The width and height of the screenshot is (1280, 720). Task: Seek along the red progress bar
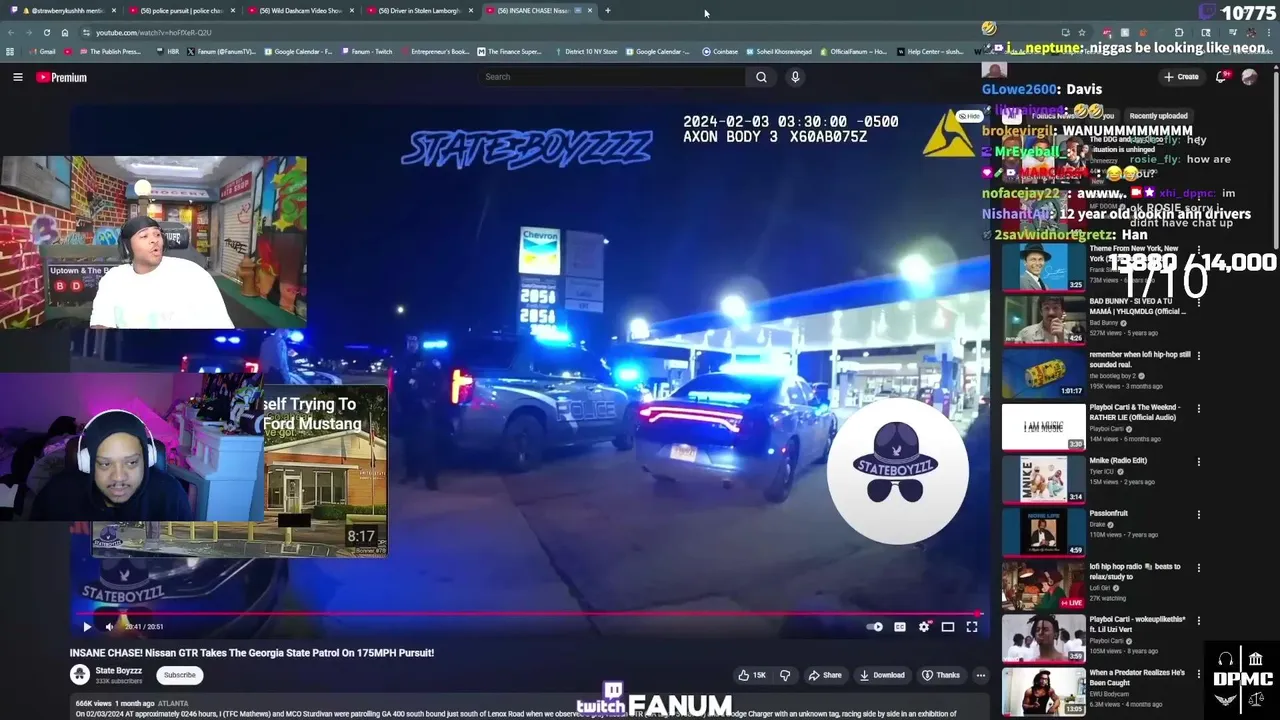[x=530, y=613]
